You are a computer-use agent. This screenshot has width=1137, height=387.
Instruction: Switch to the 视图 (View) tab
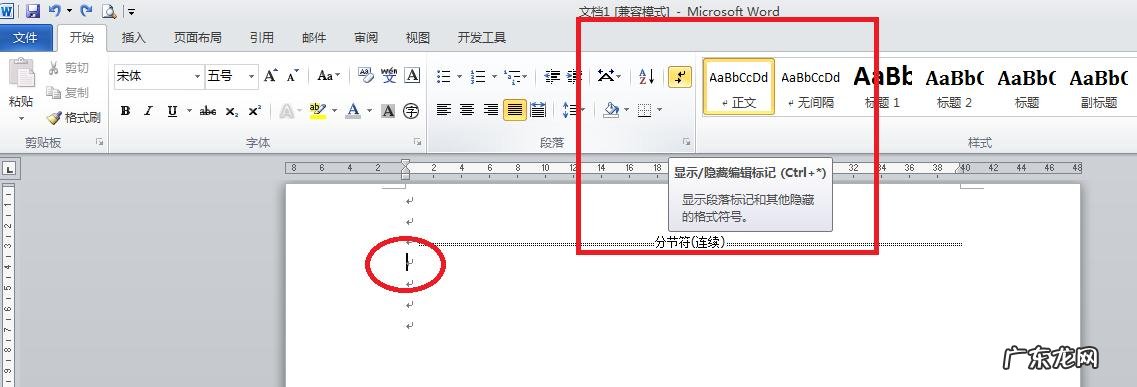coord(418,38)
